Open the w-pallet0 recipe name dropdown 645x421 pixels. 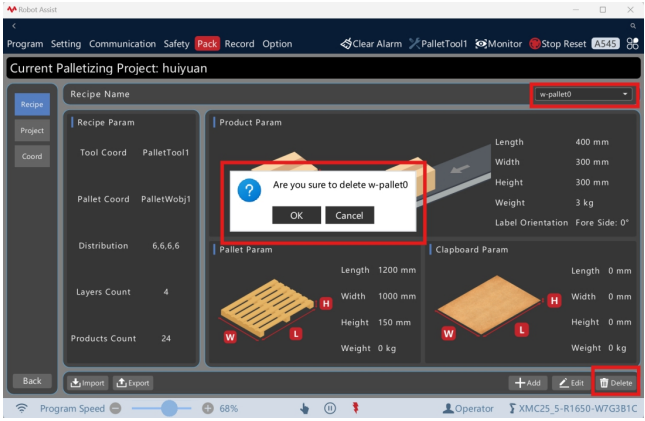pyautogui.click(x=584, y=94)
